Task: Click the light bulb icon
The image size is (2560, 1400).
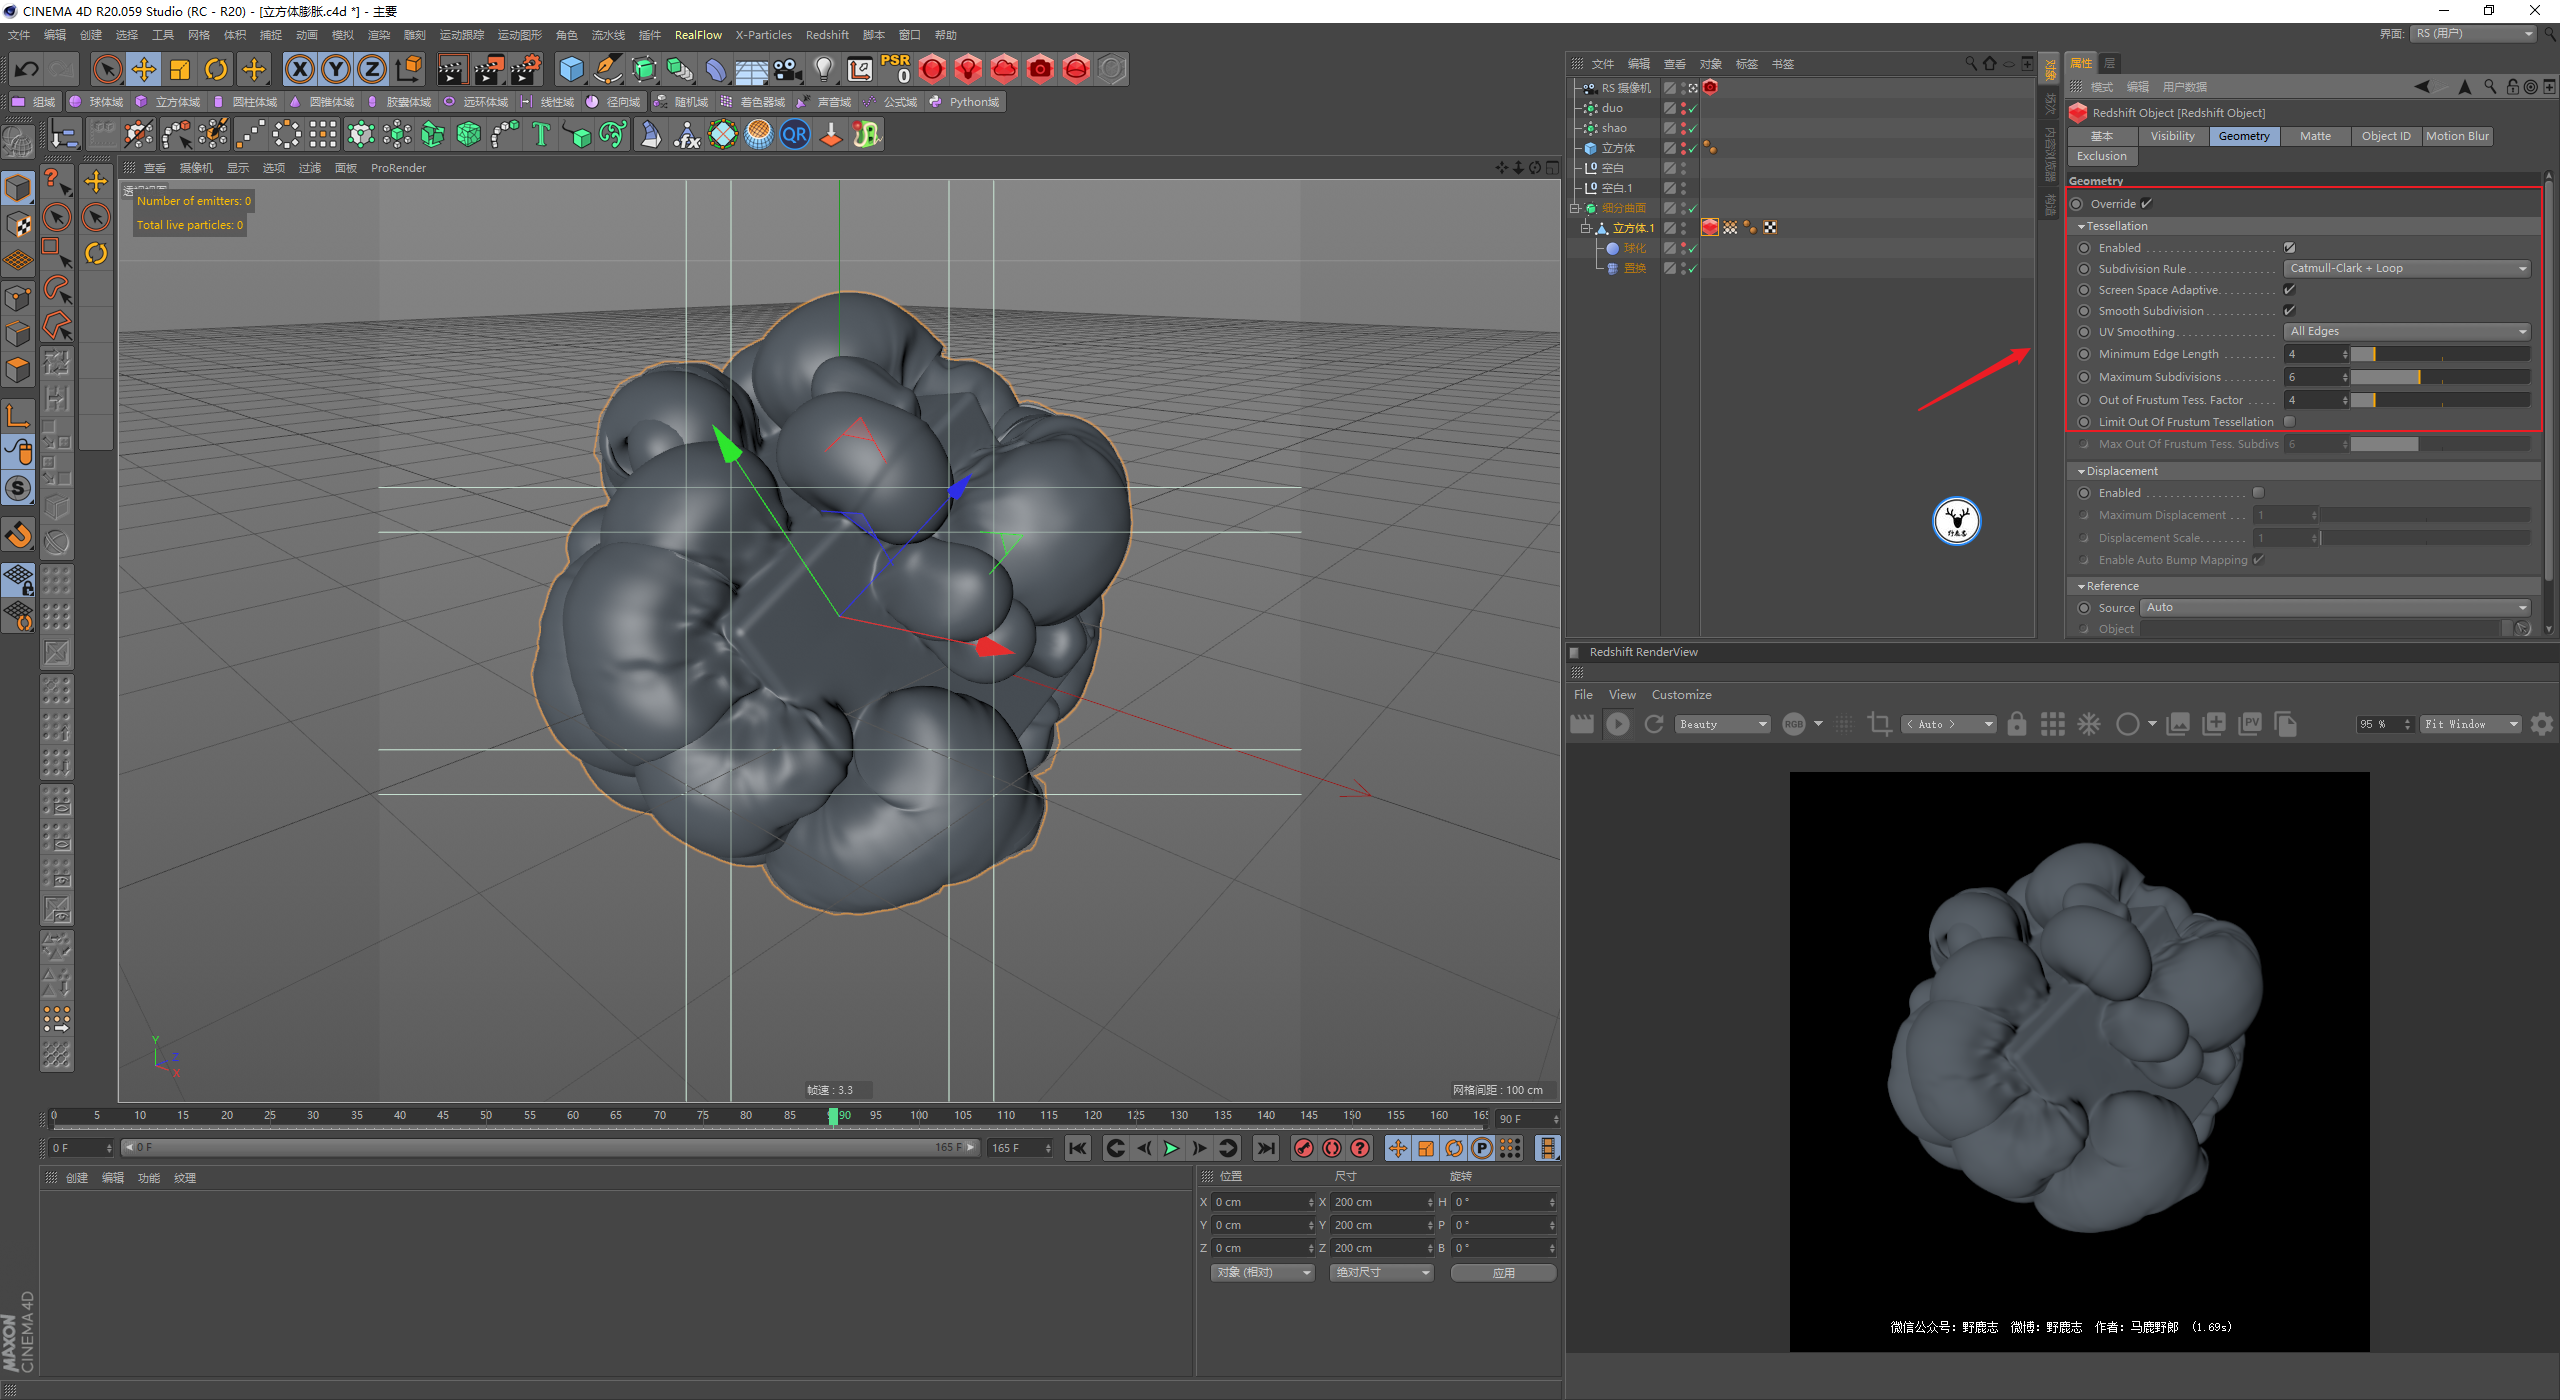Action: [x=823, y=69]
